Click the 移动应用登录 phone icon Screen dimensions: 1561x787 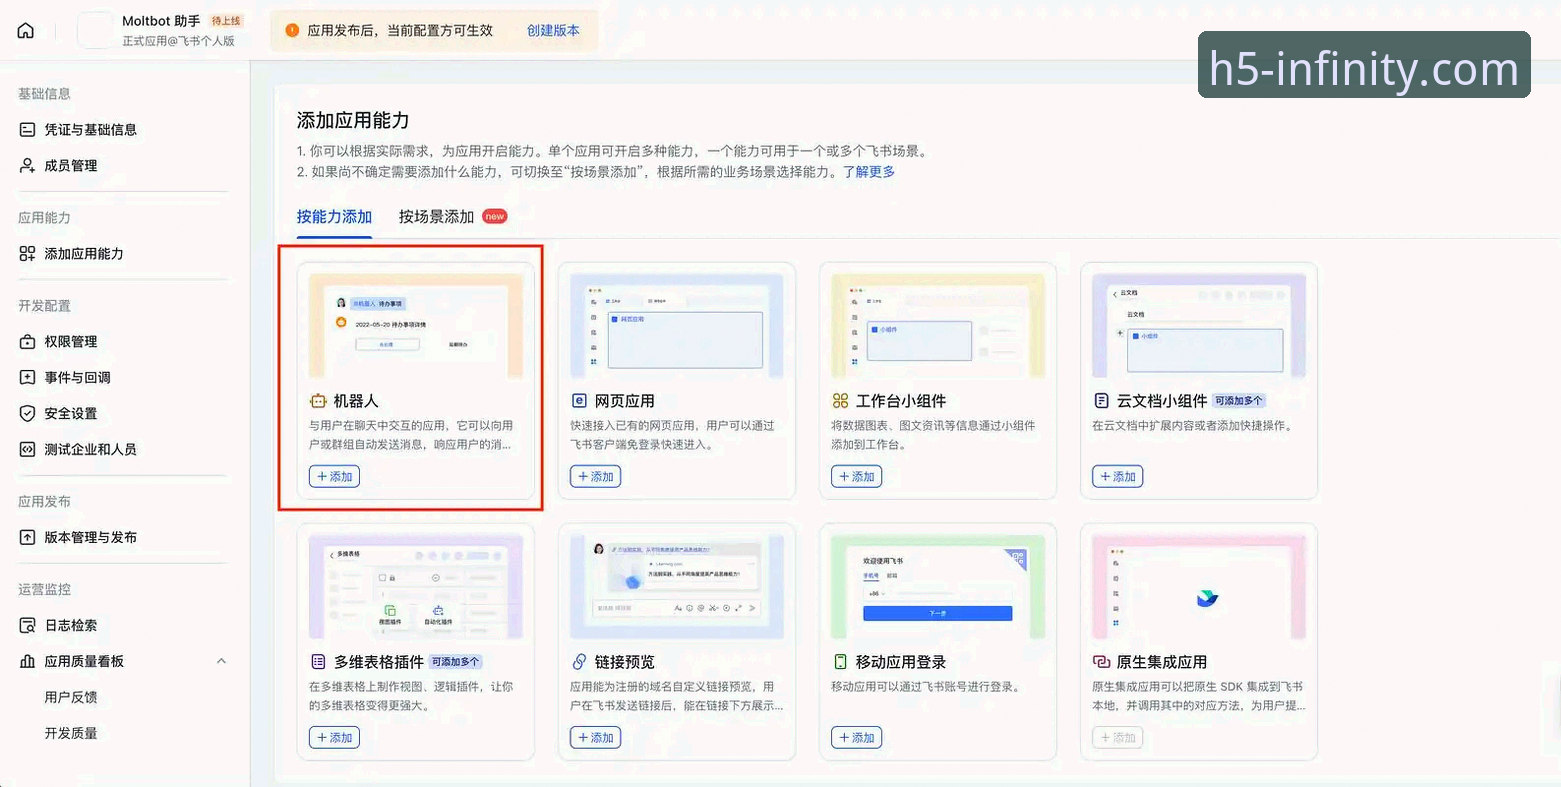coord(840,662)
